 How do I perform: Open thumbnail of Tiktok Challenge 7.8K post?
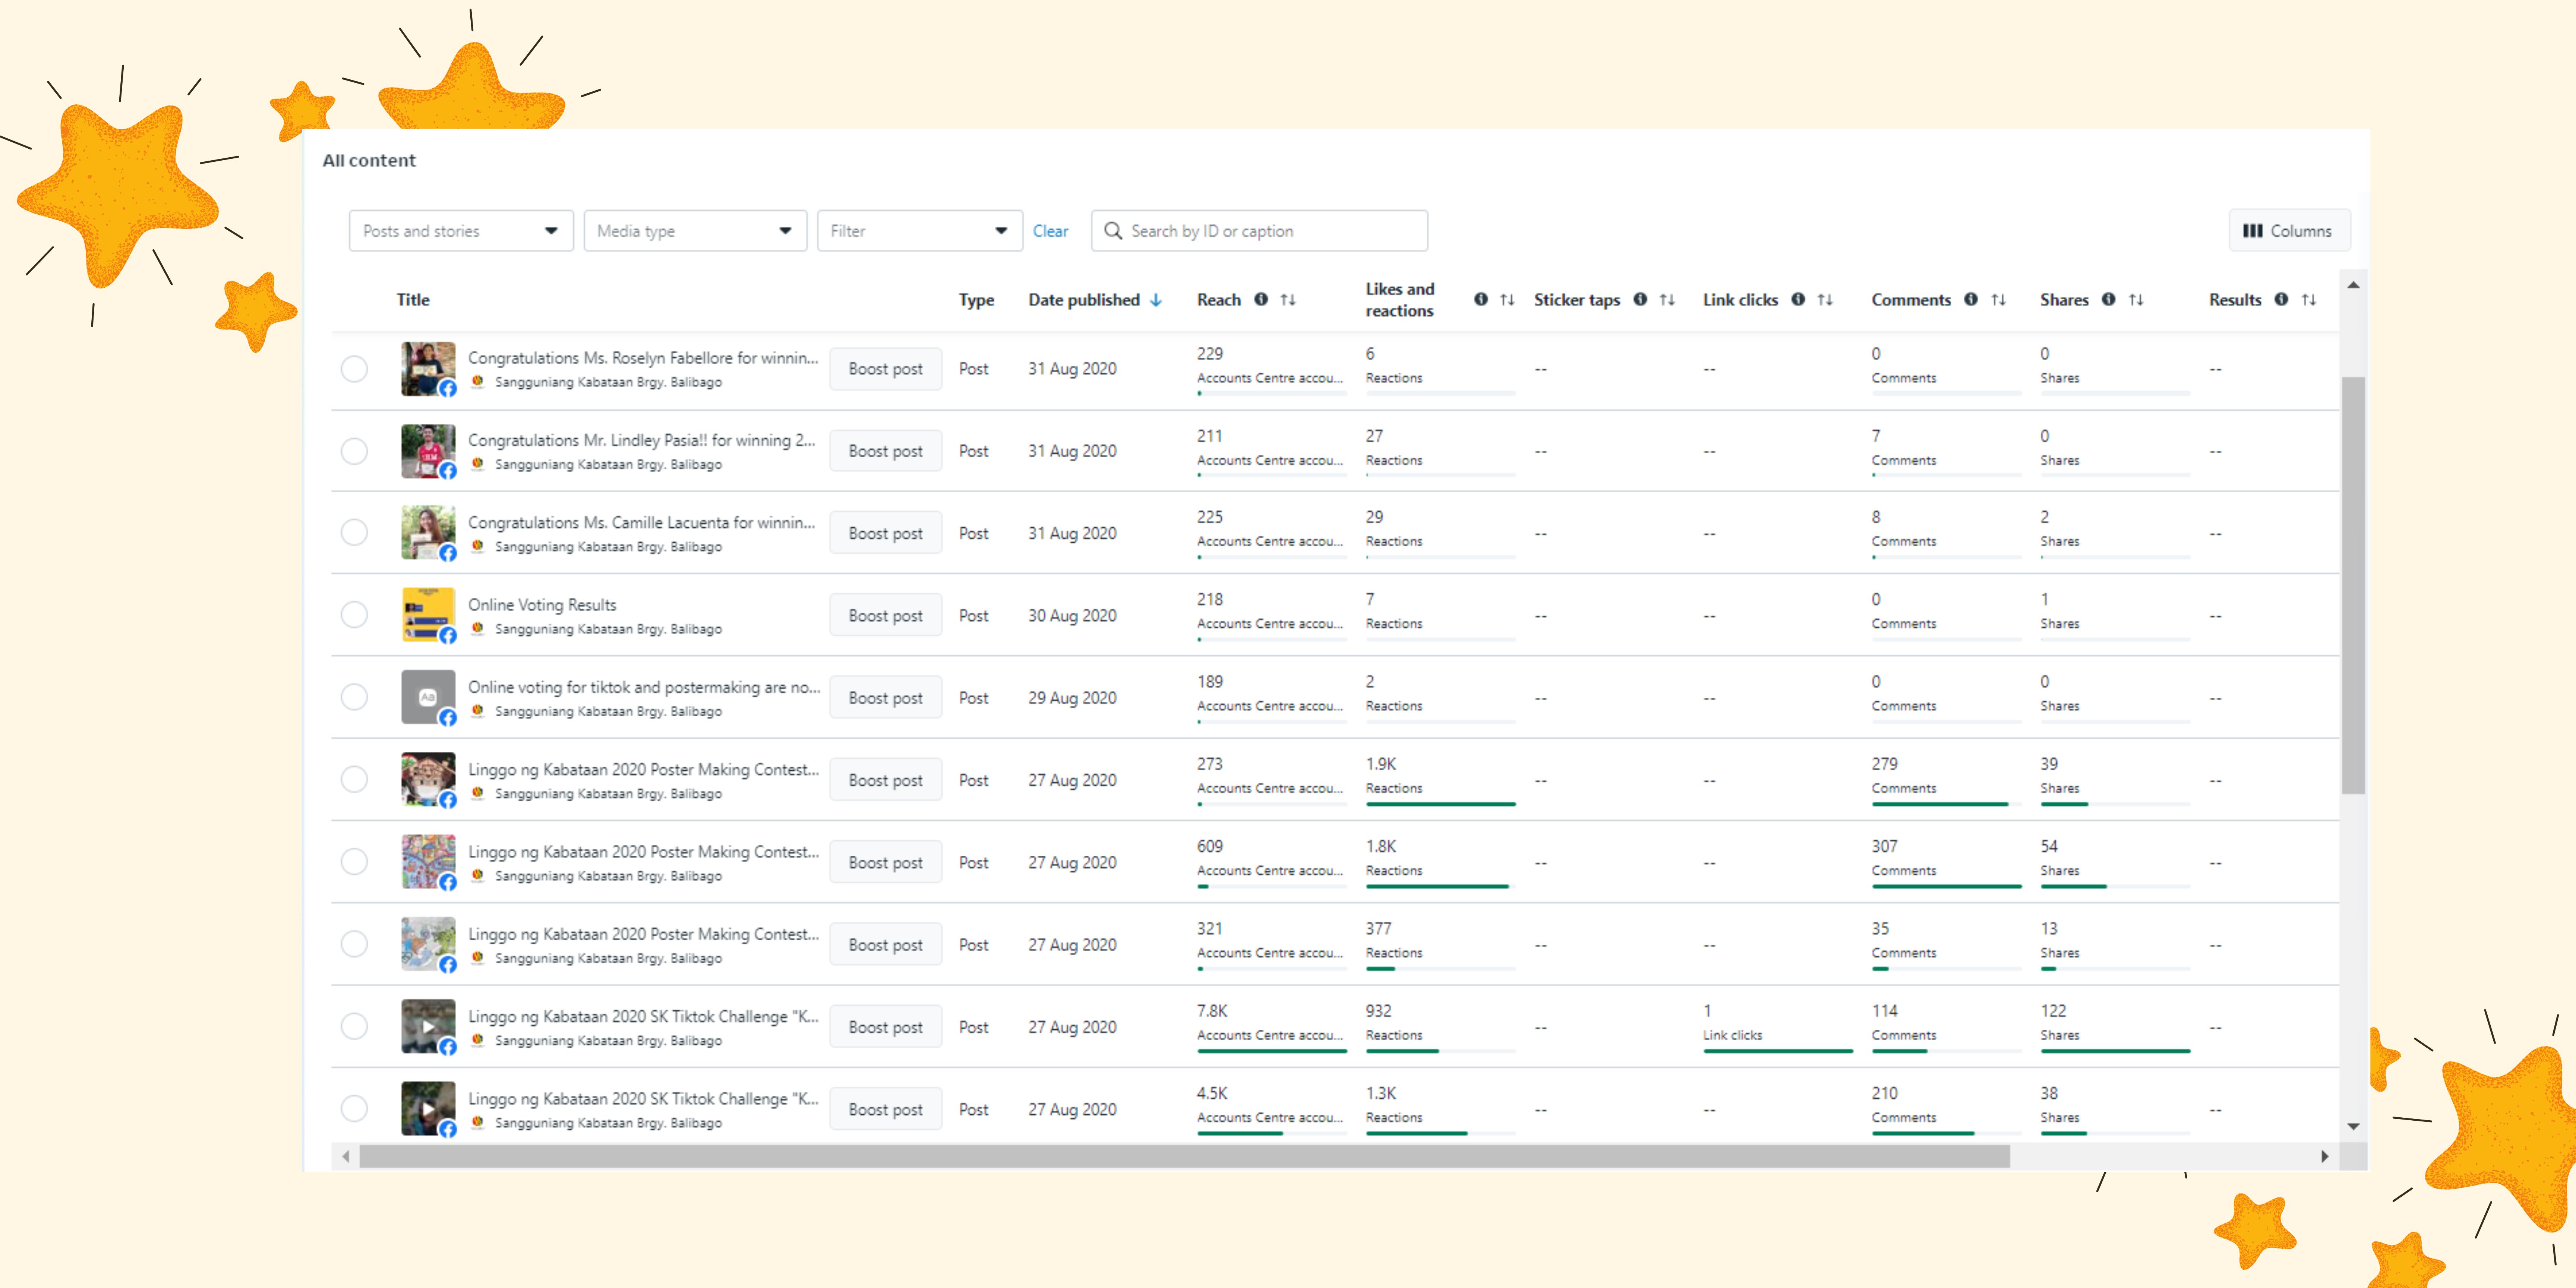pos(428,1026)
